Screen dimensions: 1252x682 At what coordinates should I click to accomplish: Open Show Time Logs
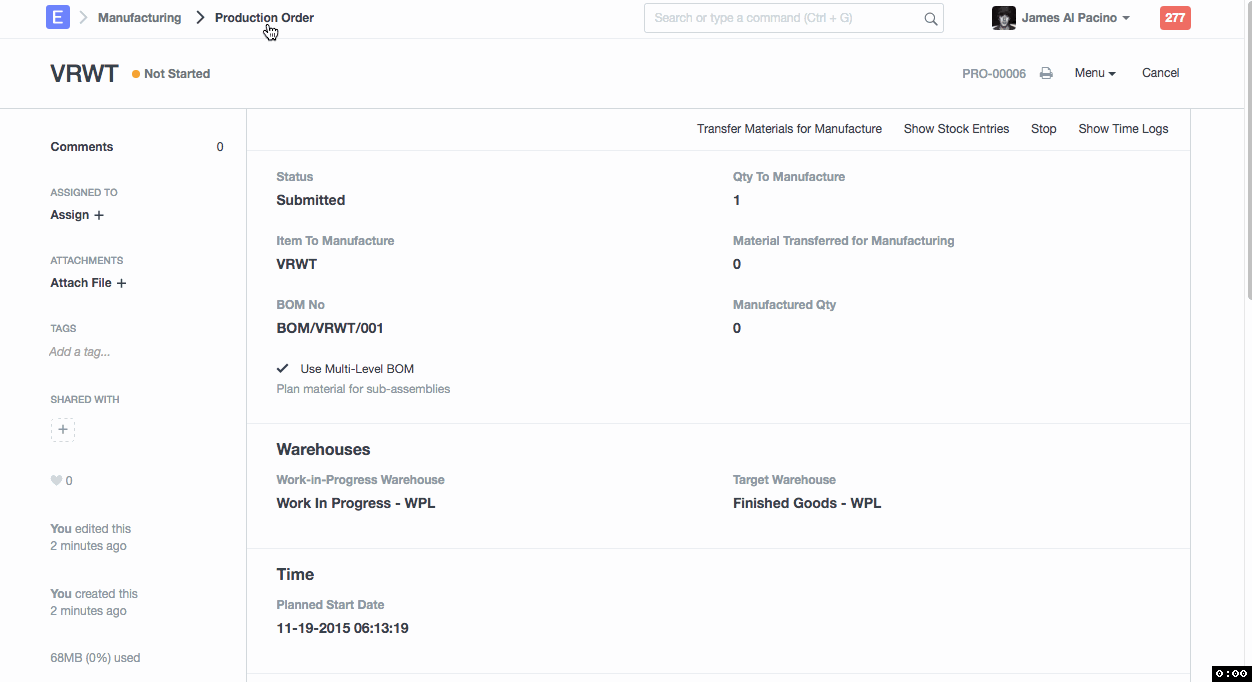tap(1123, 129)
